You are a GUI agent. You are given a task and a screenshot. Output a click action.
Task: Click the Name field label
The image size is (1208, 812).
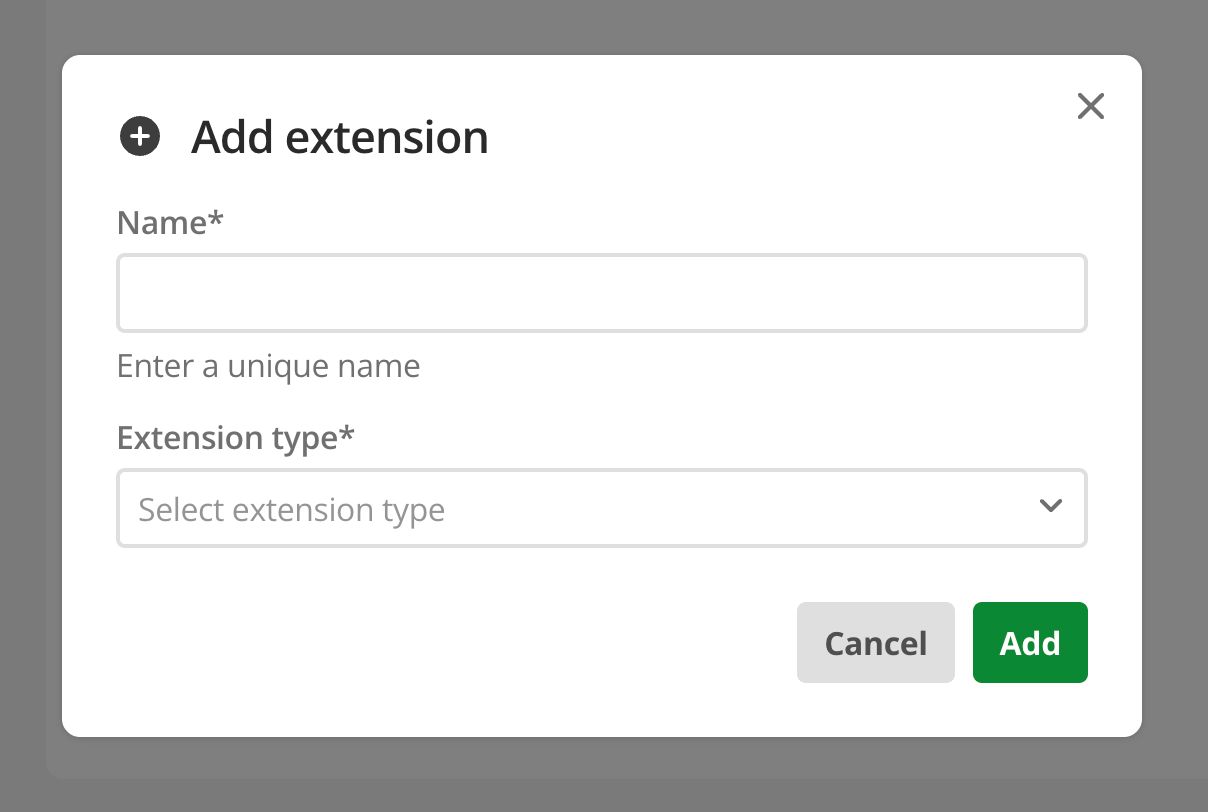pyautogui.click(x=169, y=222)
